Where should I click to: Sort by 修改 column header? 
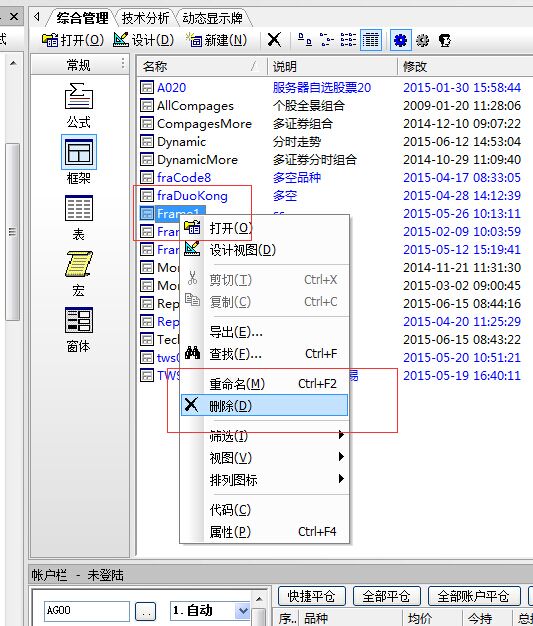465,66
